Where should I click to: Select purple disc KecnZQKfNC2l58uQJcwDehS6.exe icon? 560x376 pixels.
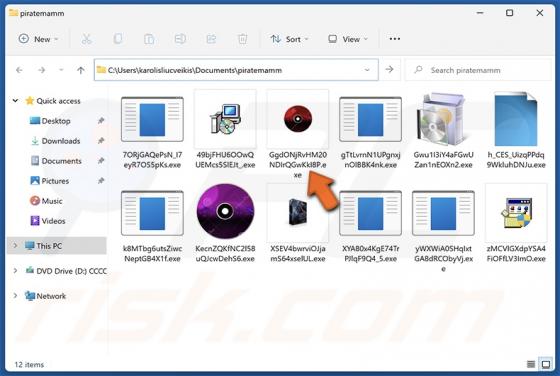(x=225, y=211)
